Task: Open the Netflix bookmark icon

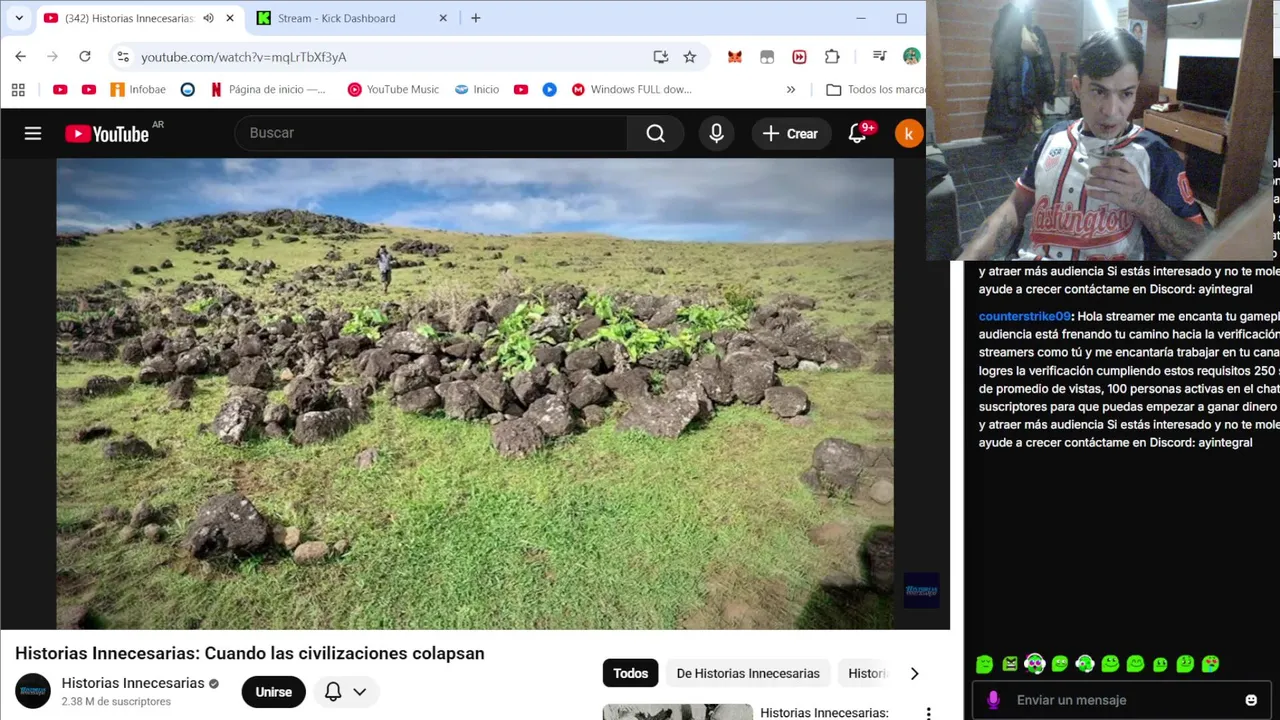Action: click(x=216, y=89)
